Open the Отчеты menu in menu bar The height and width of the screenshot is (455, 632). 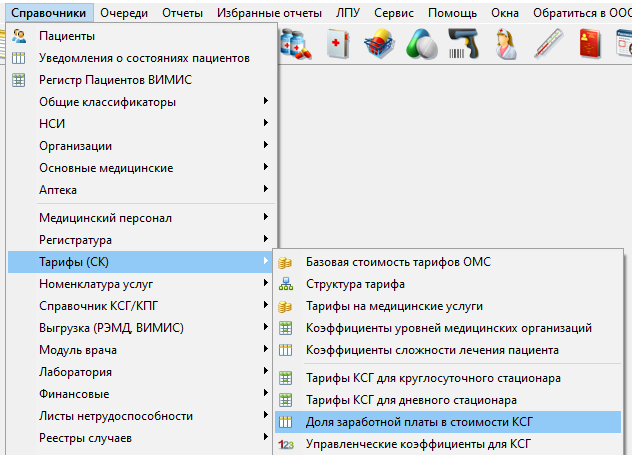[x=180, y=13]
